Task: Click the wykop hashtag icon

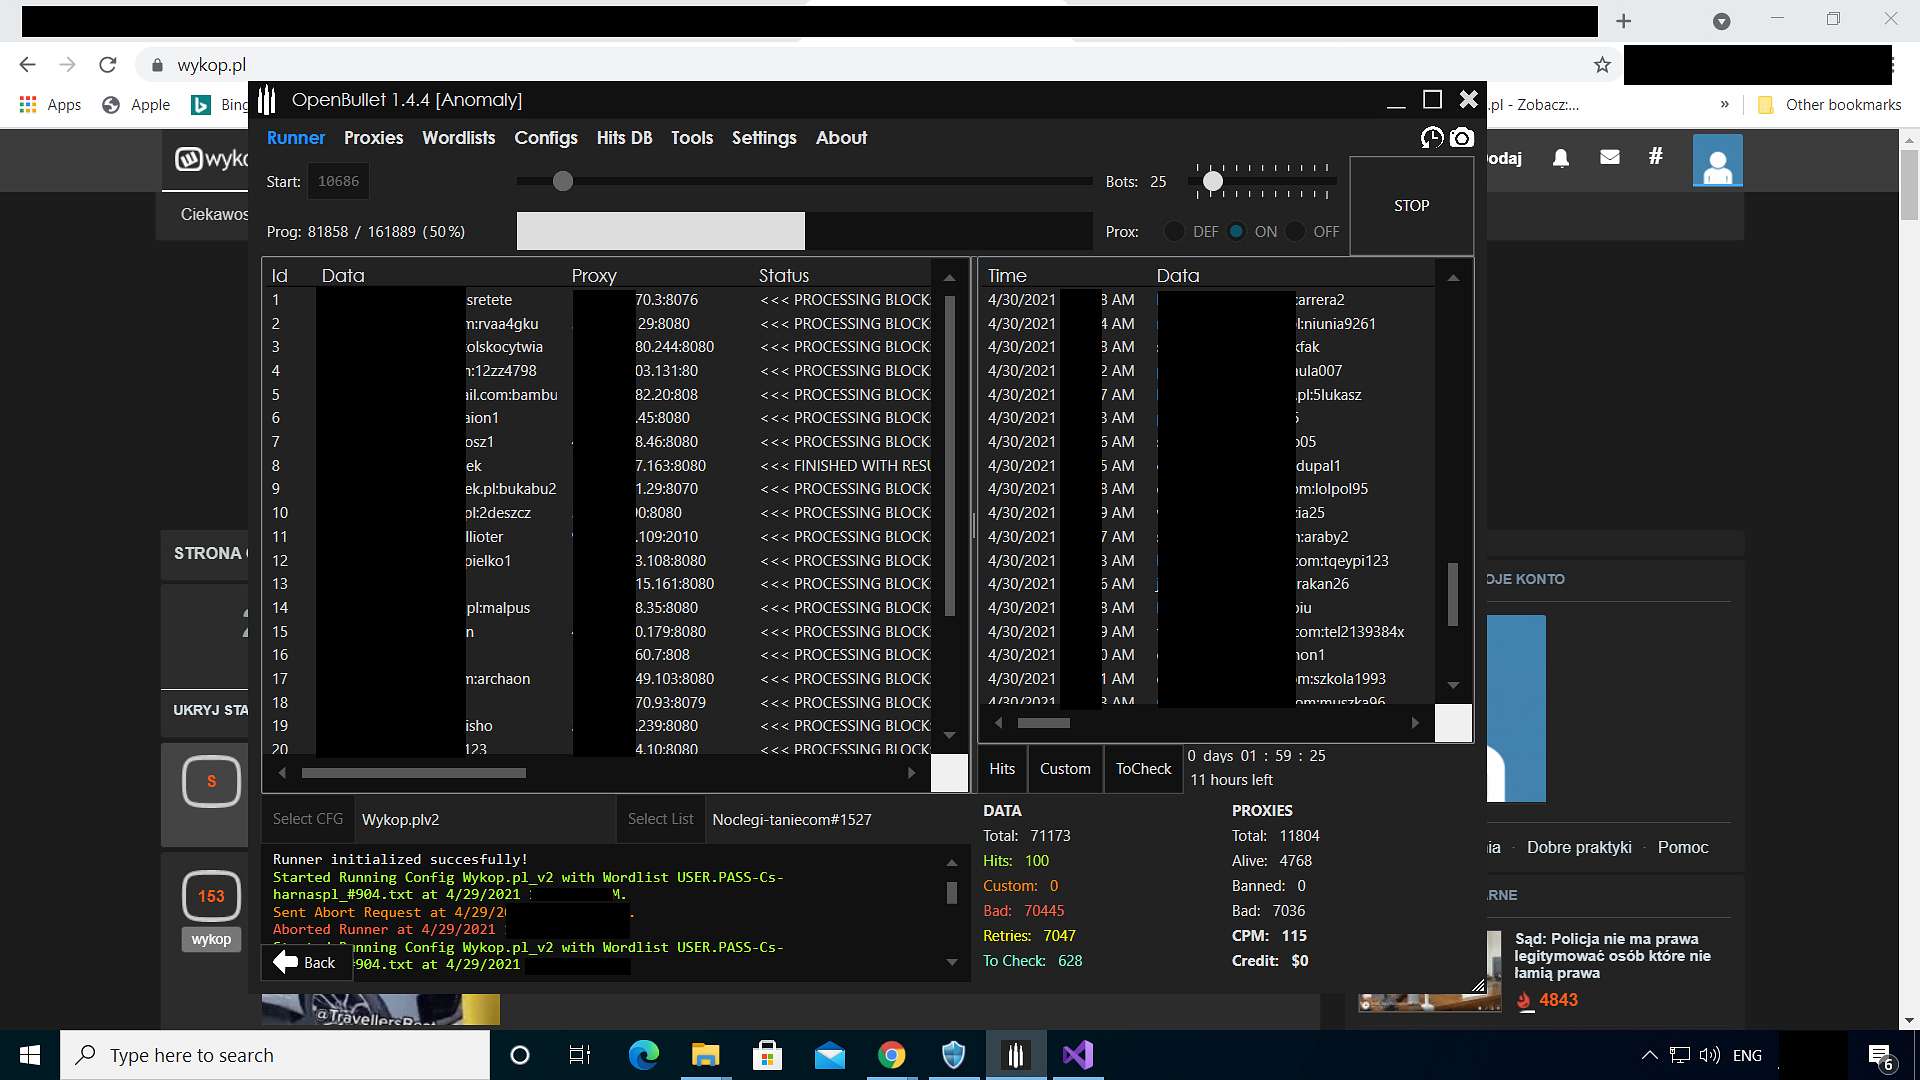Action: (1656, 156)
